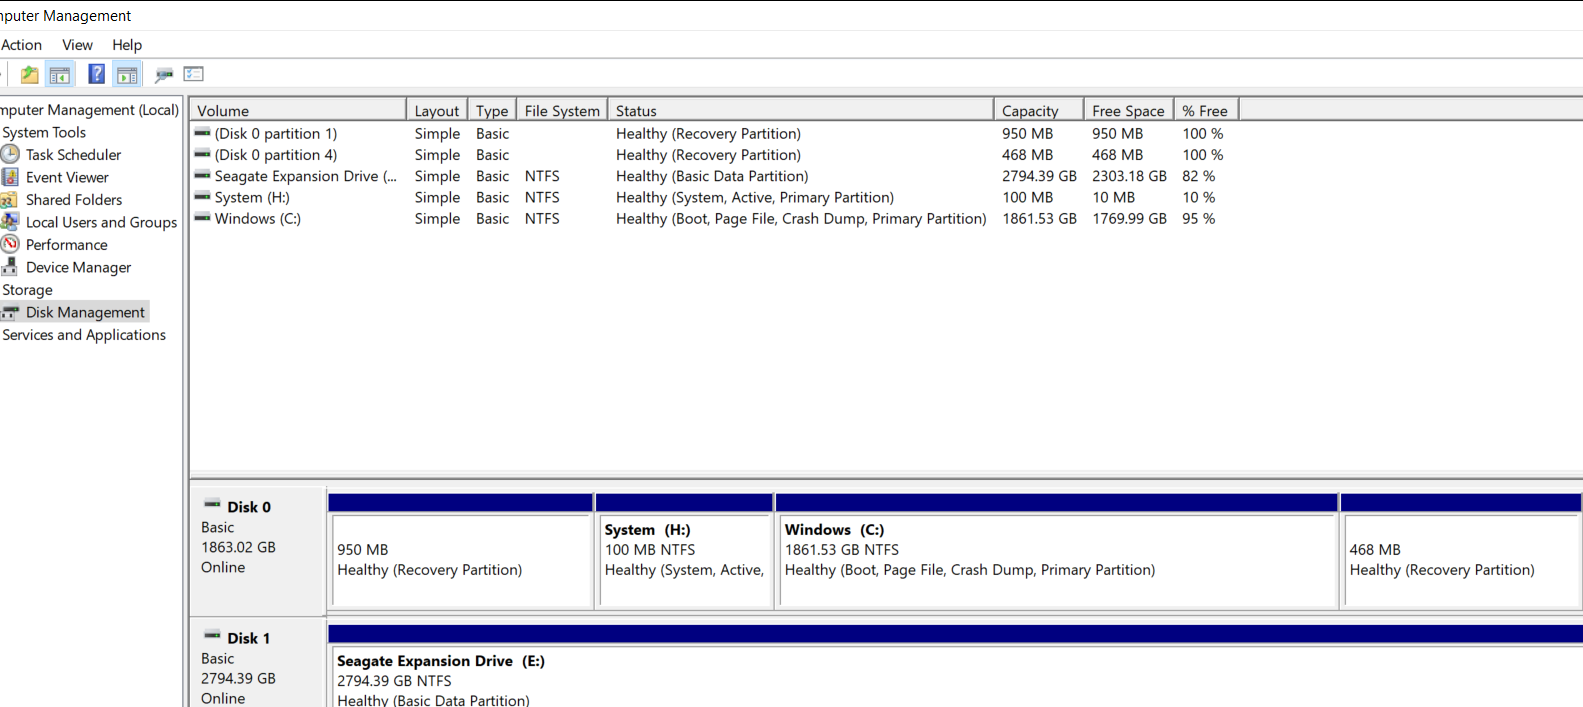The height and width of the screenshot is (707, 1583).
Task: Select the Windows (C:) volume row
Action: [x=257, y=219]
